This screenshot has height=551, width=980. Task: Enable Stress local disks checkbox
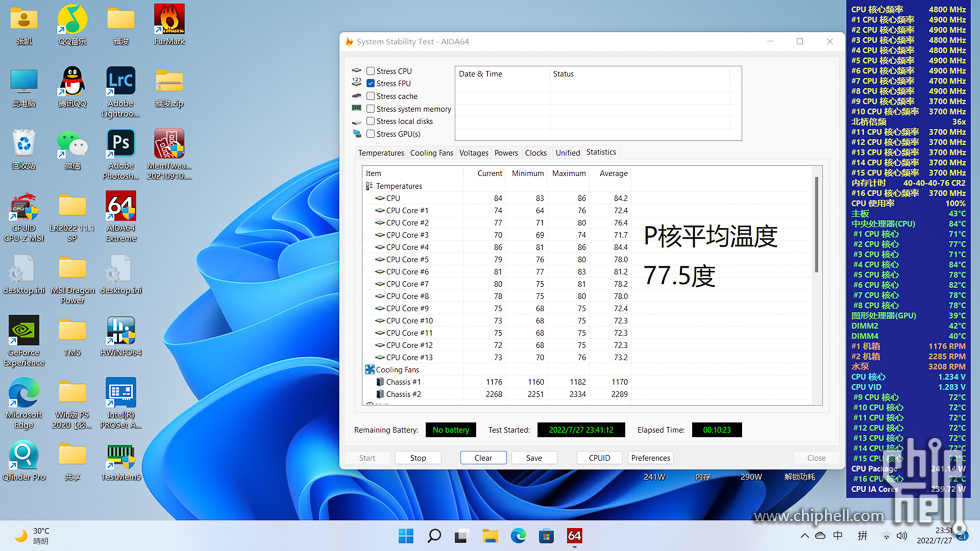(371, 121)
